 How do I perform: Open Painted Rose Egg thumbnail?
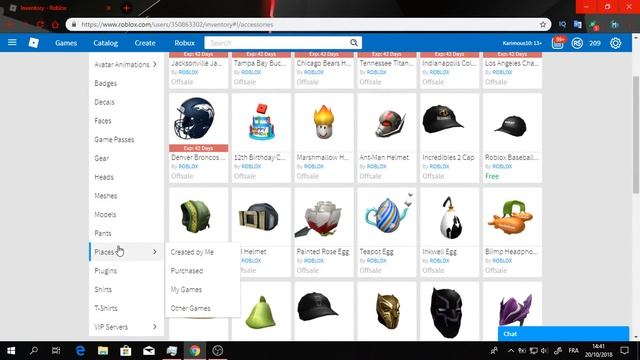324,217
